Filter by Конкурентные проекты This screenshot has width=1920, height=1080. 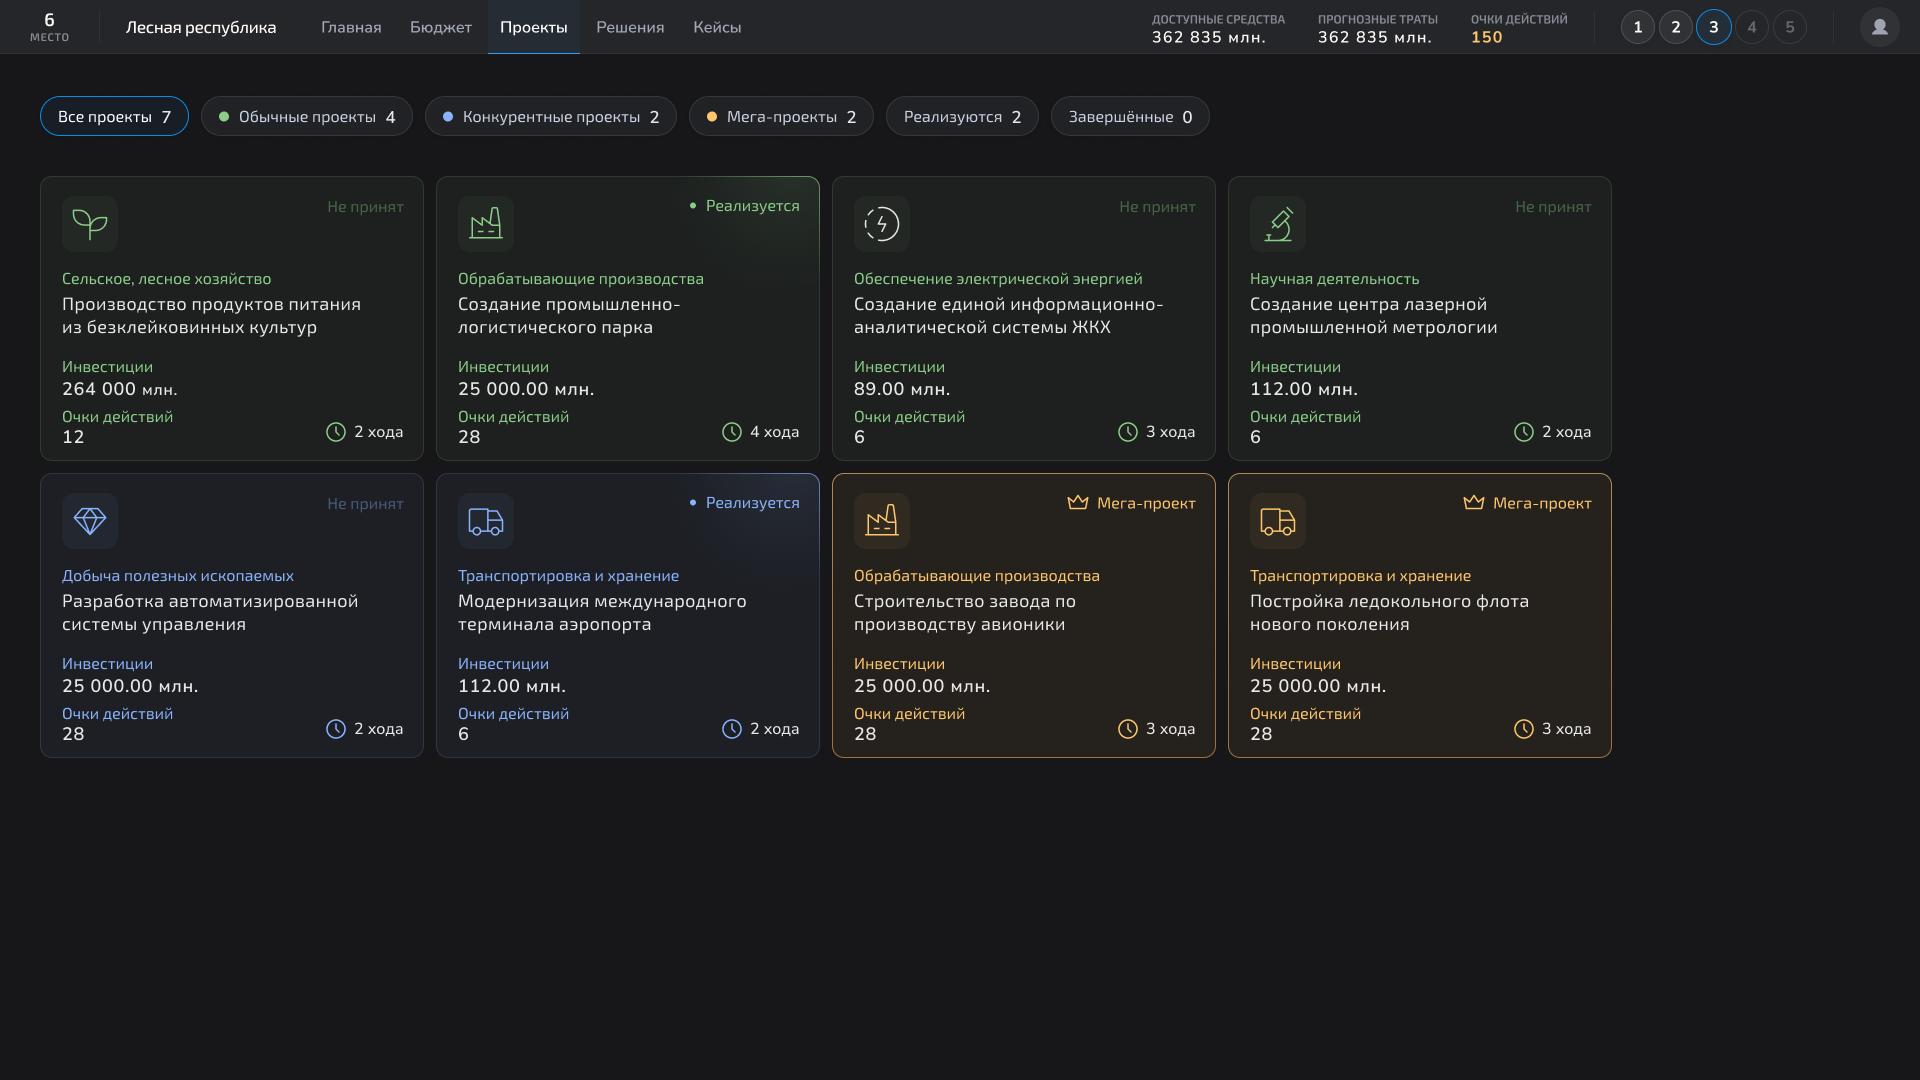pyautogui.click(x=550, y=117)
